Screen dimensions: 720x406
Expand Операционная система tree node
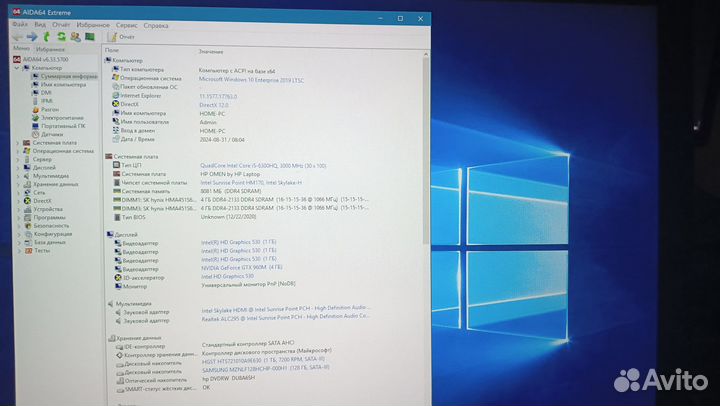point(16,151)
